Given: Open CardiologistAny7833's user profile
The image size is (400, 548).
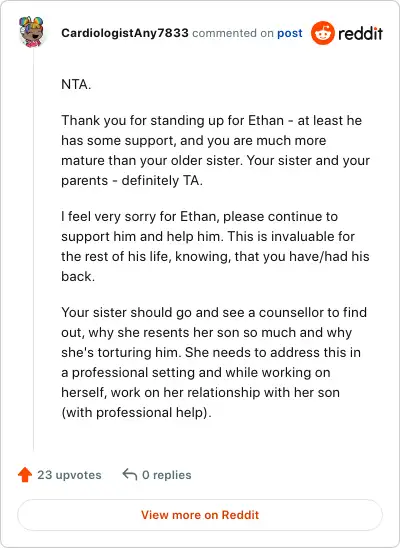Looking at the screenshot, I should point(125,33).
